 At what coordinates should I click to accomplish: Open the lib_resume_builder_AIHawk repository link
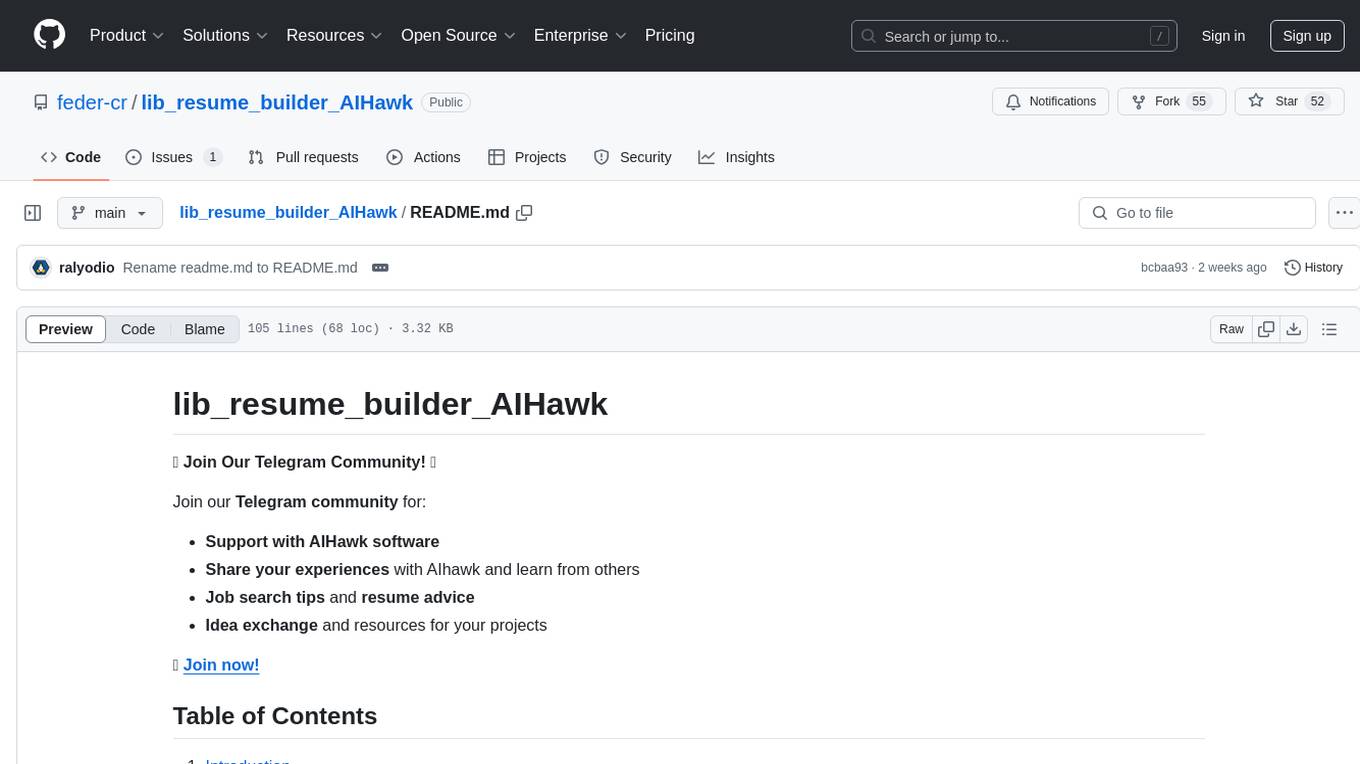click(277, 102)
